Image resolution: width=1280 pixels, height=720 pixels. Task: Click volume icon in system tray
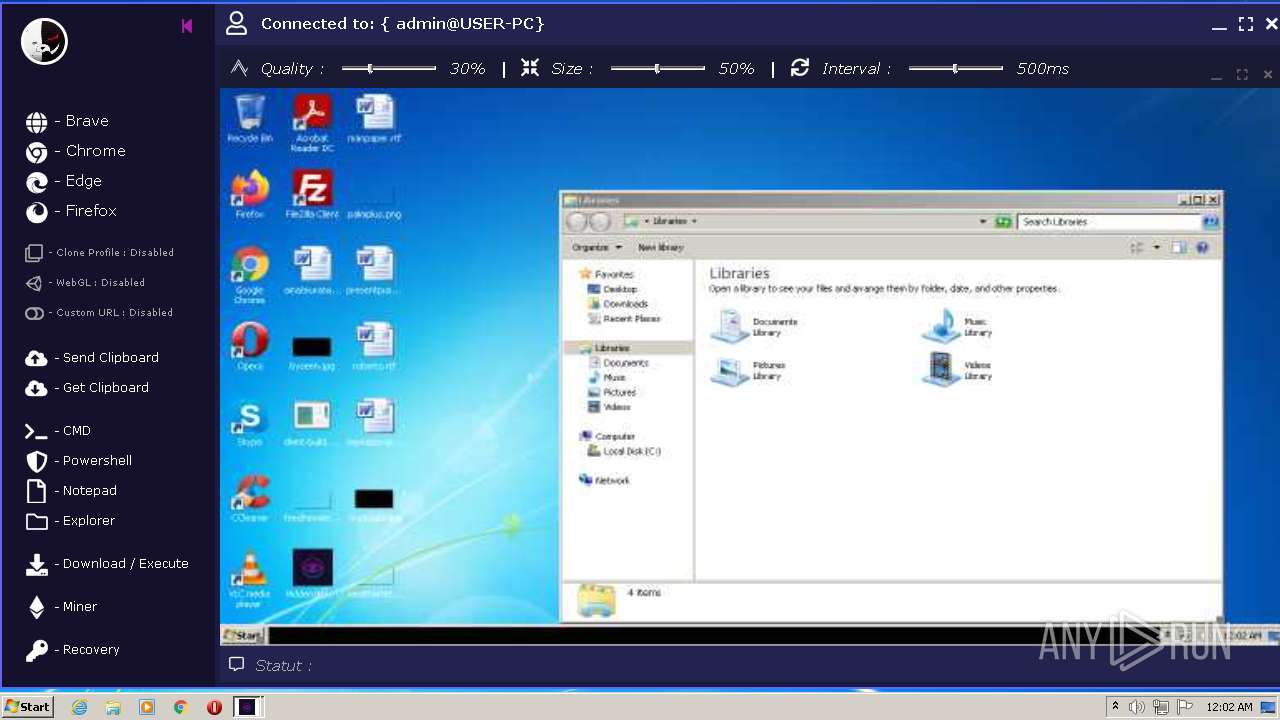1137,707
